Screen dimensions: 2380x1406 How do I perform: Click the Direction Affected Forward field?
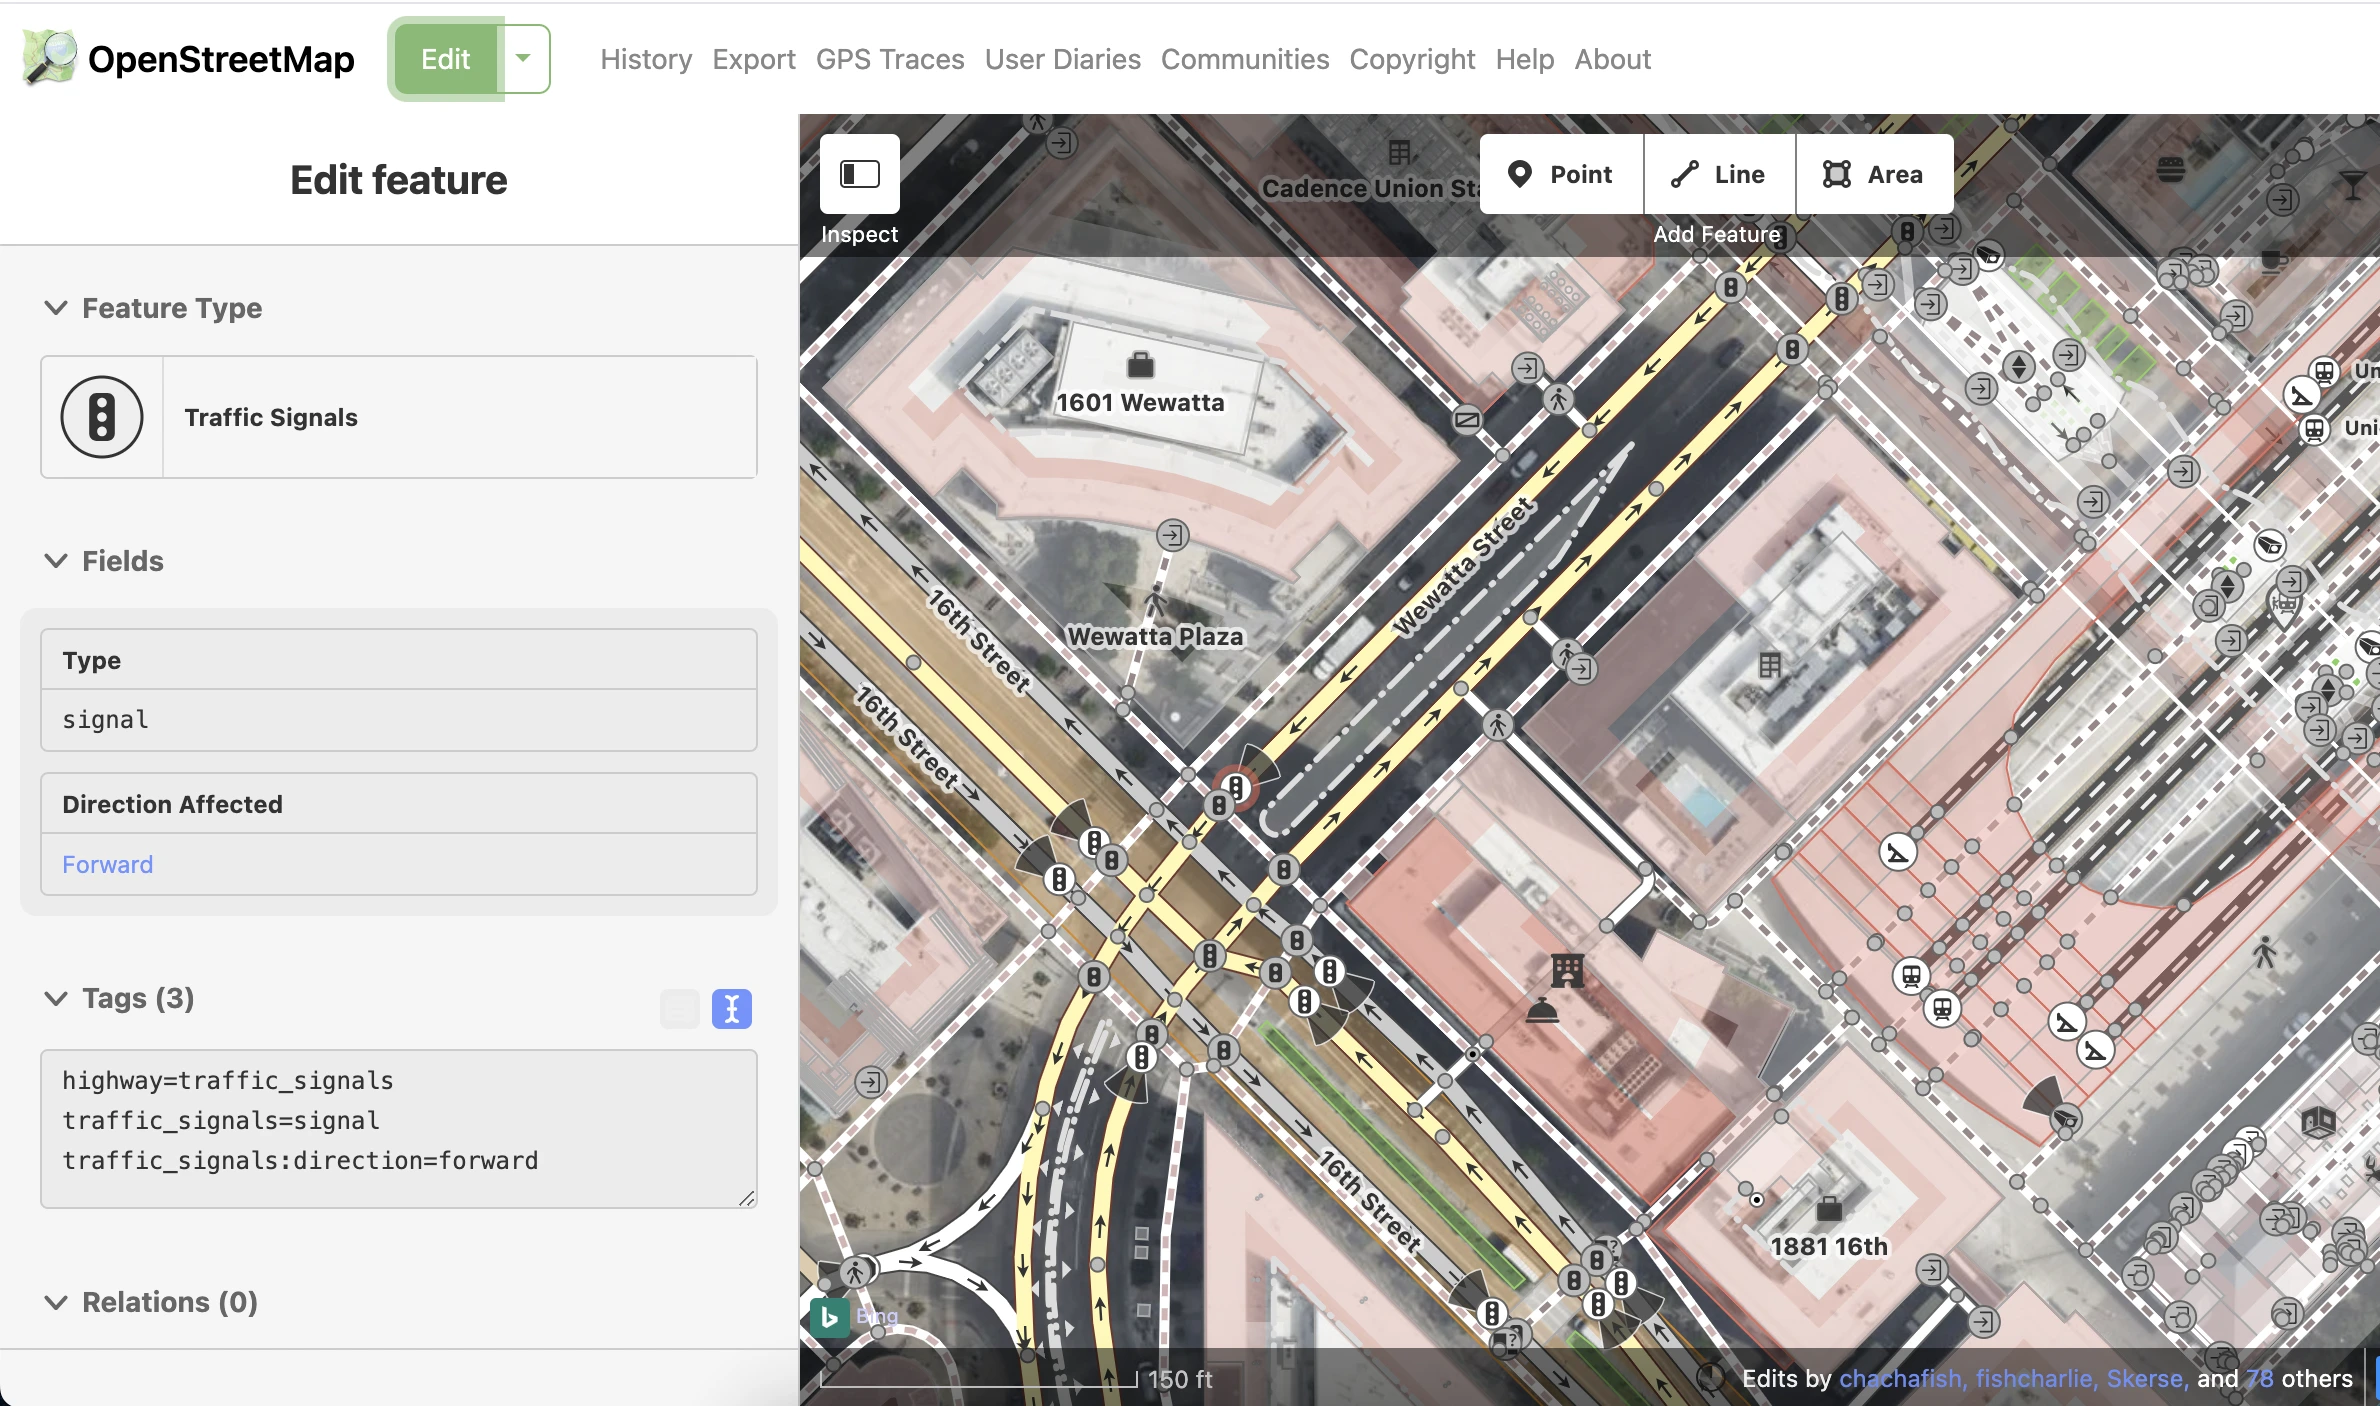click(398, 864)
